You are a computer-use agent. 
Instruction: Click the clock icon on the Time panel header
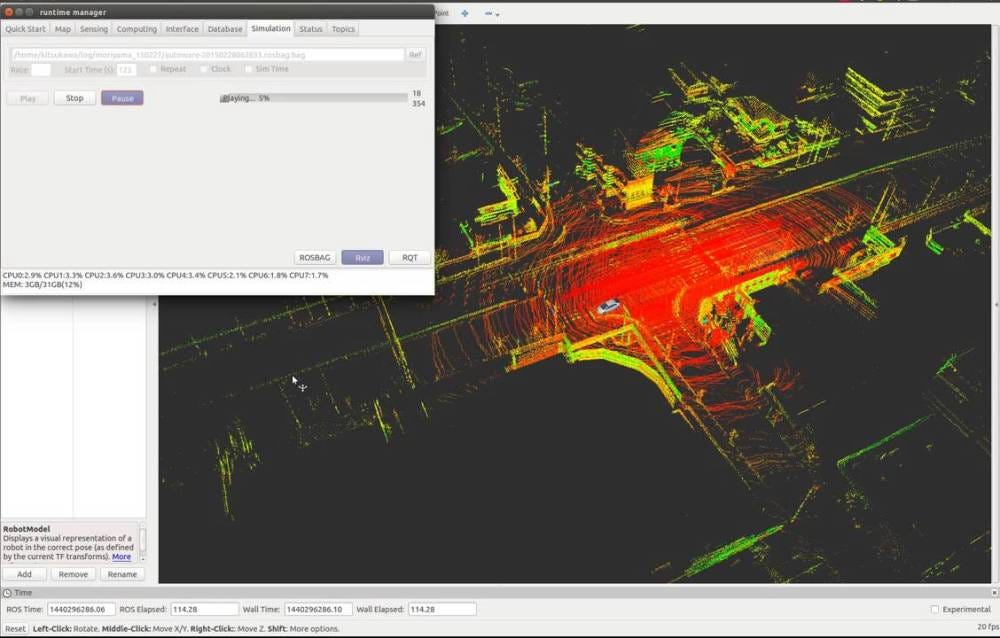[7, 592]
